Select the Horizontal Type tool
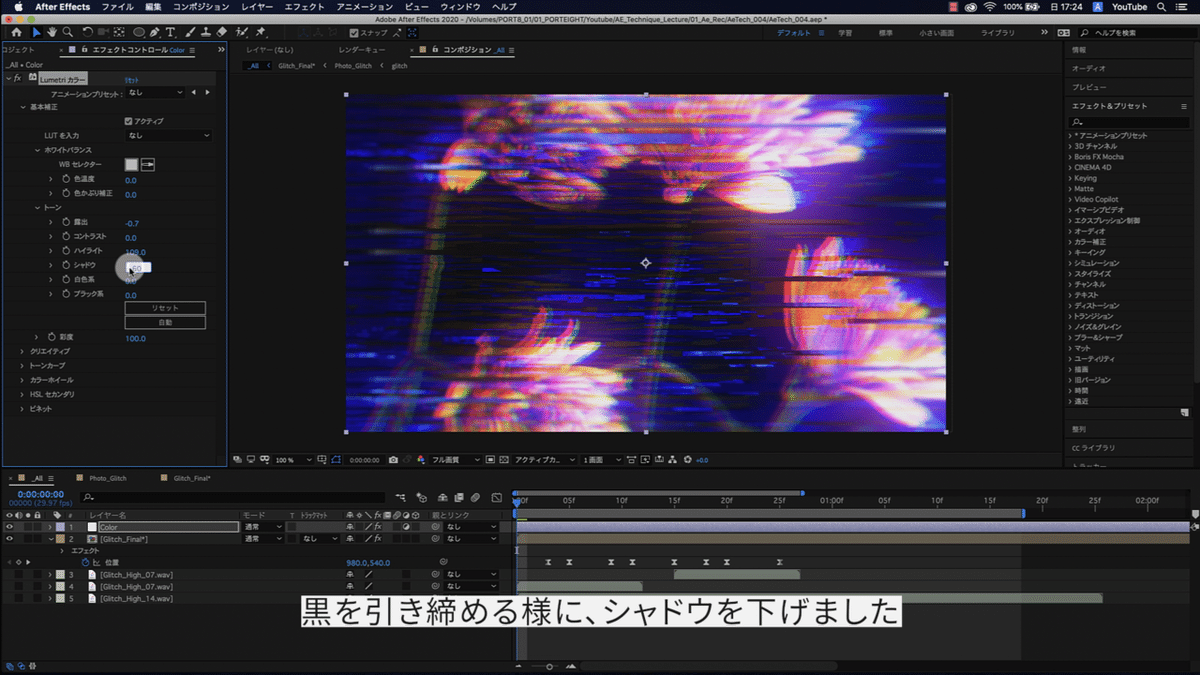 point(170,33)
